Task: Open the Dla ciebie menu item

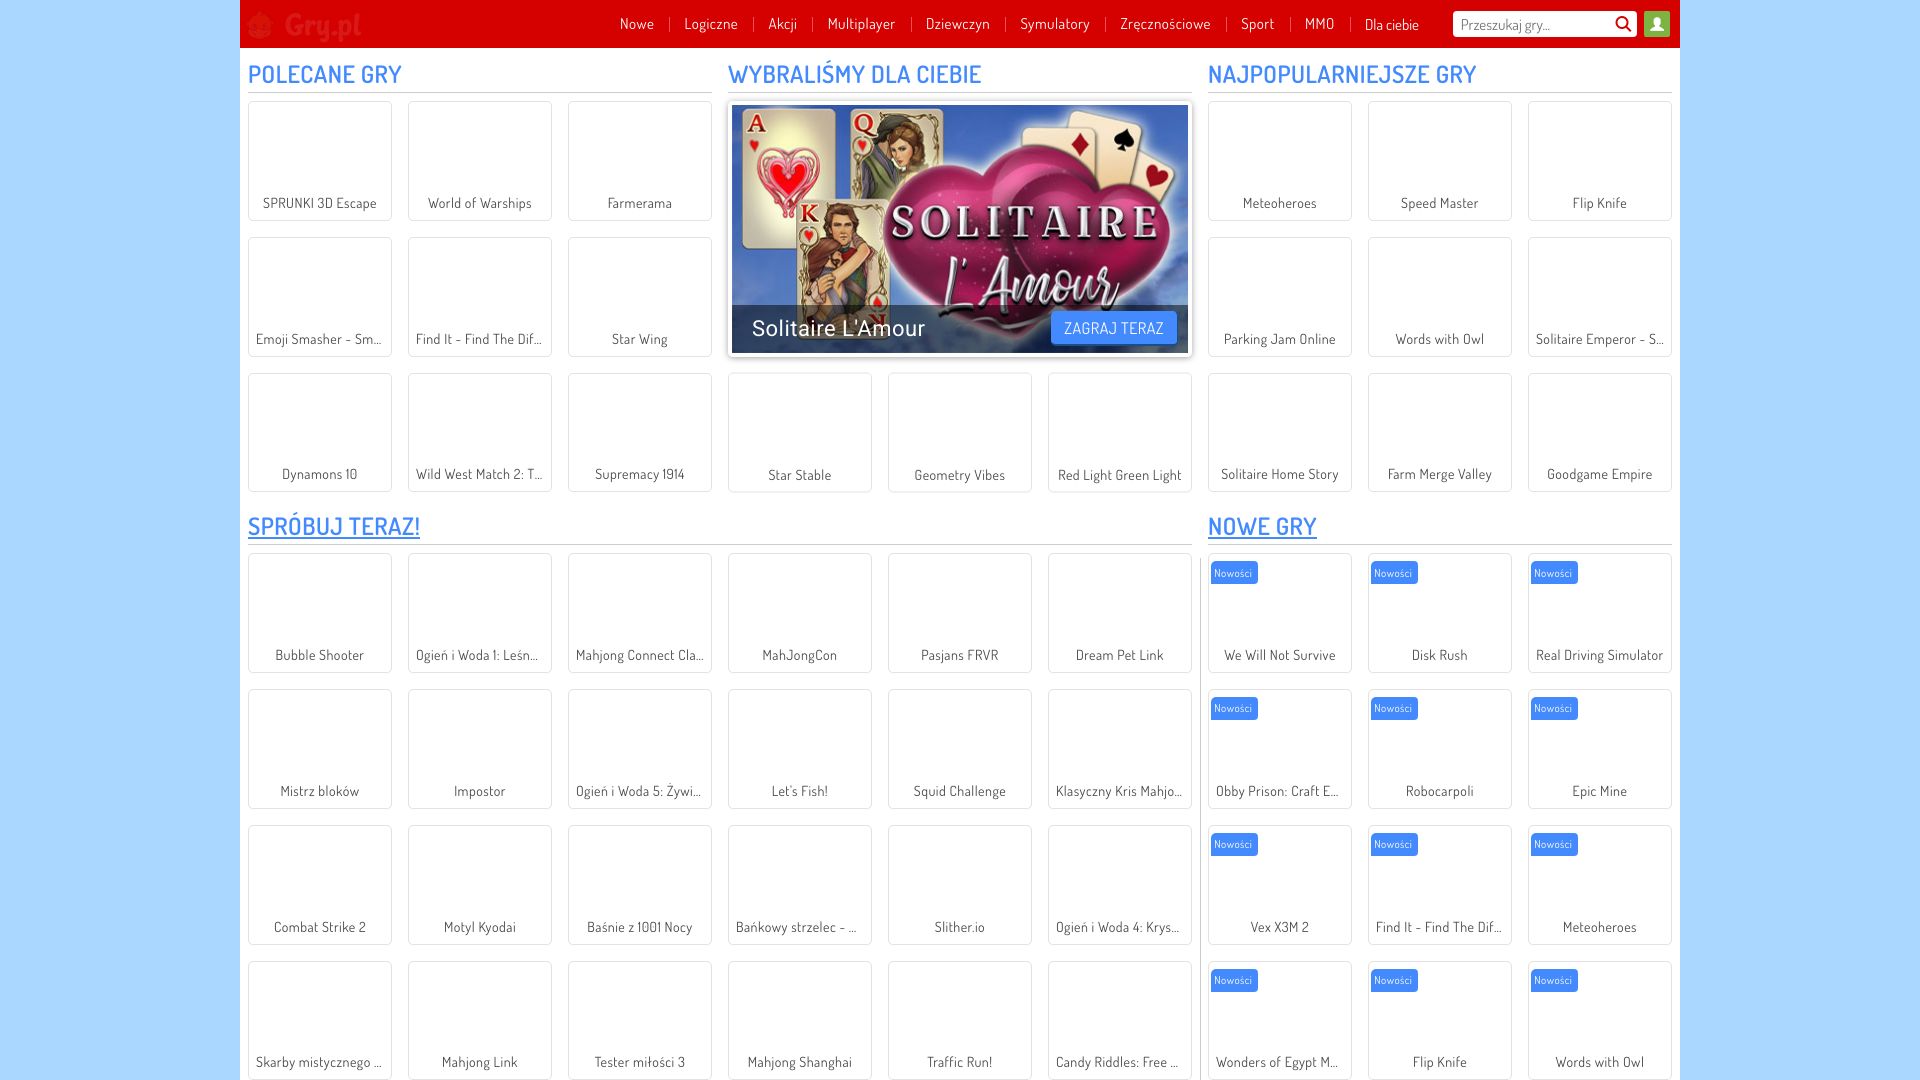Action: coord(1392,24)
